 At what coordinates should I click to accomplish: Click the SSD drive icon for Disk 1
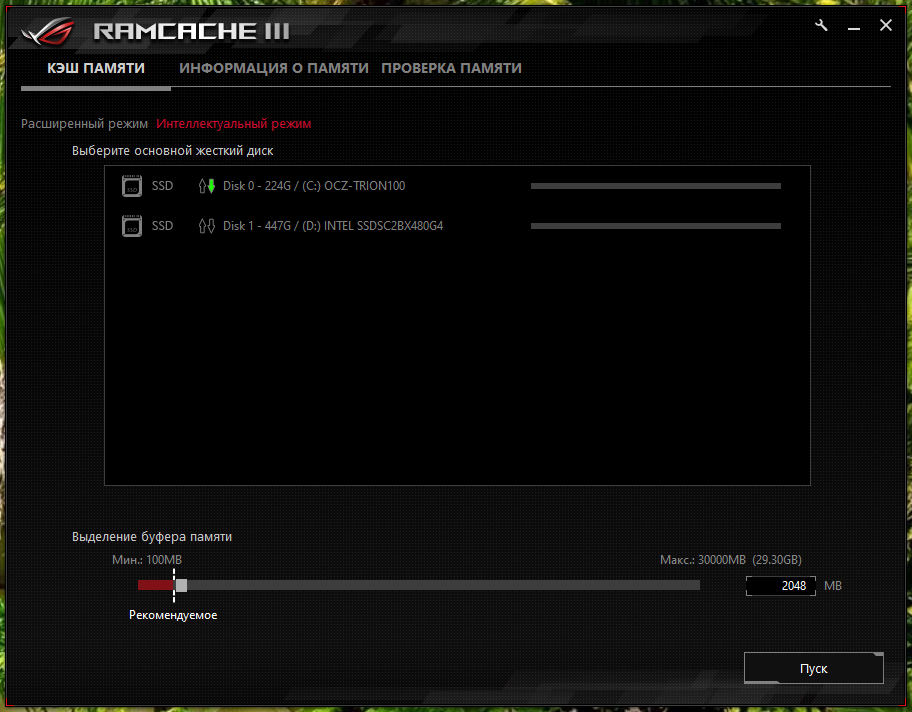pos(132,226)
